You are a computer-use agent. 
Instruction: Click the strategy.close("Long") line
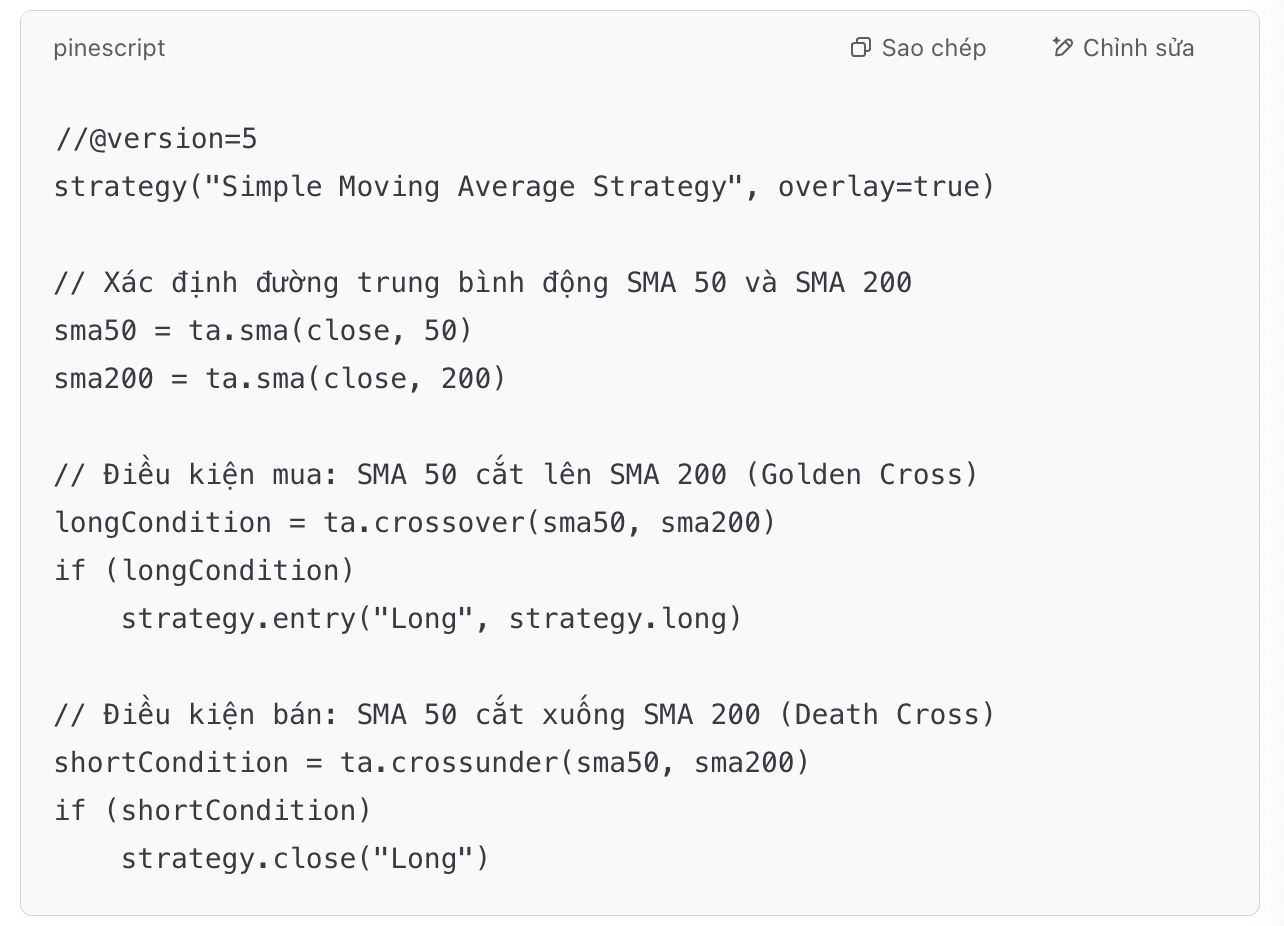304,858
